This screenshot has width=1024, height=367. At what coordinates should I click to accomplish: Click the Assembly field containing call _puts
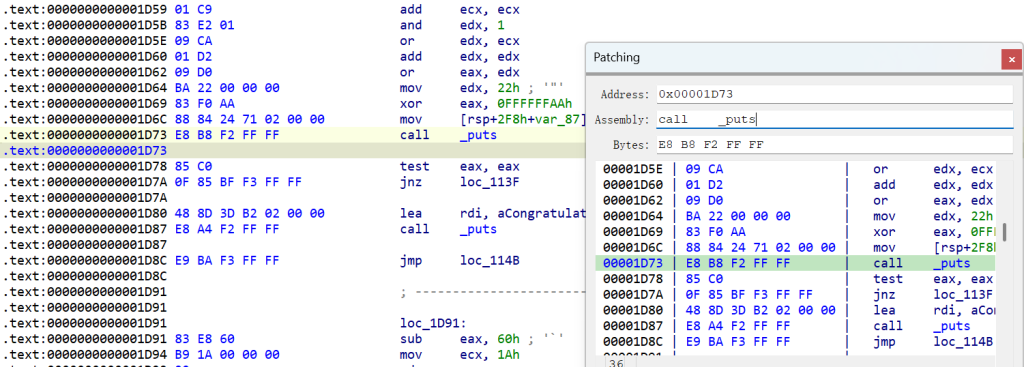coord(834,120)
